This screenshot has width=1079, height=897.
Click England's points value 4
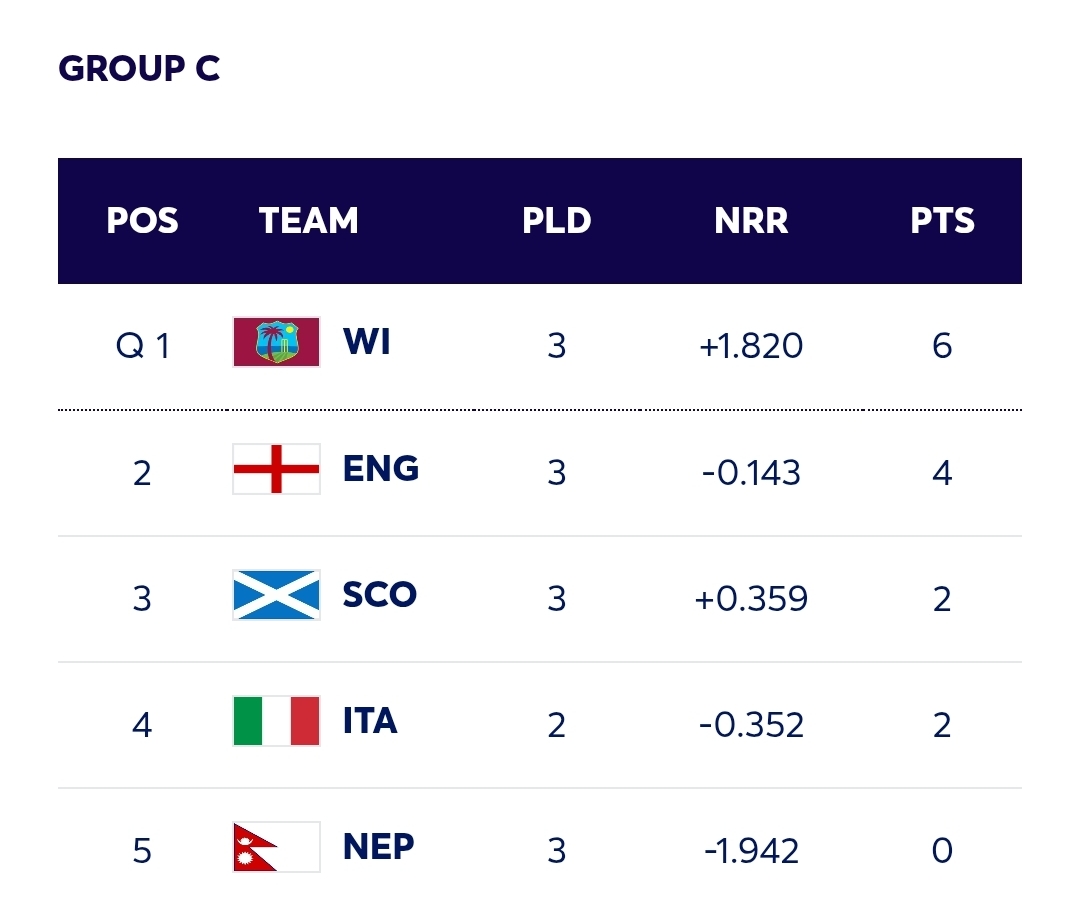942,472
